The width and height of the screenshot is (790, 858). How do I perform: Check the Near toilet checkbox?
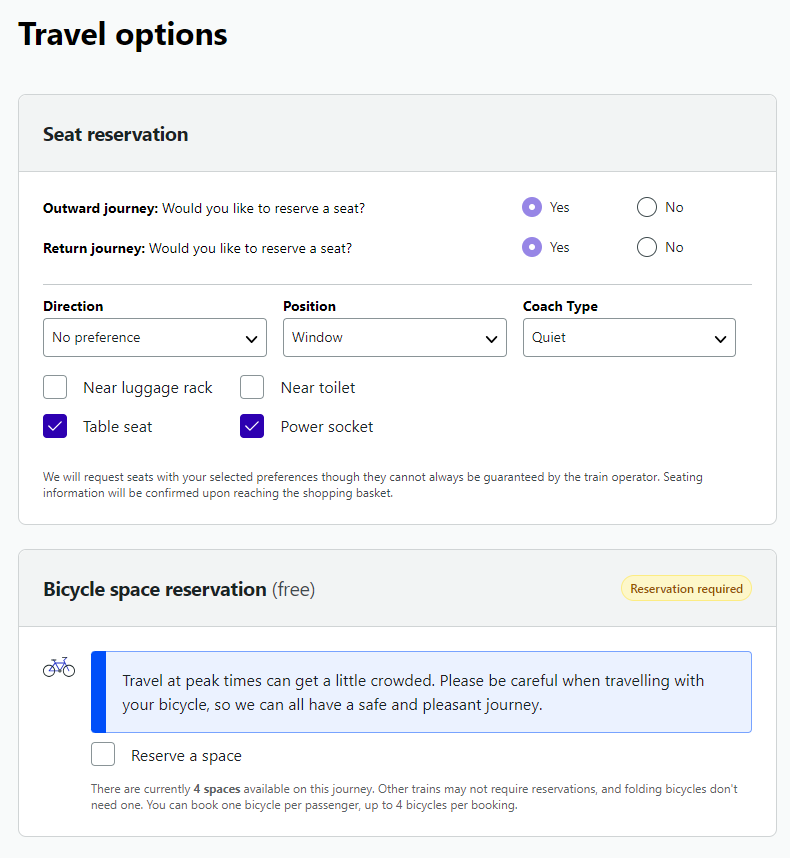pyautogui.click(x=252, y=387)
